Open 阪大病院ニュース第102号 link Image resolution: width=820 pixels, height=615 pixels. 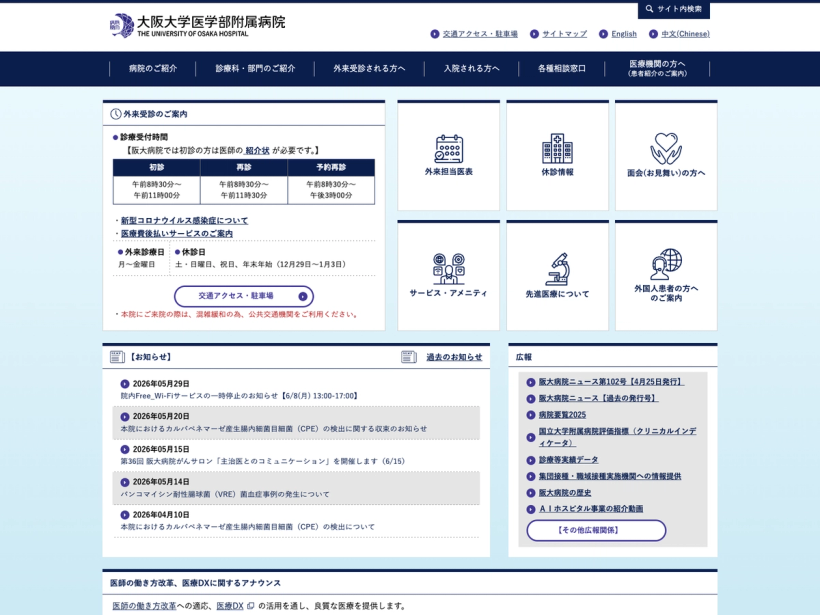coord(611,382)
